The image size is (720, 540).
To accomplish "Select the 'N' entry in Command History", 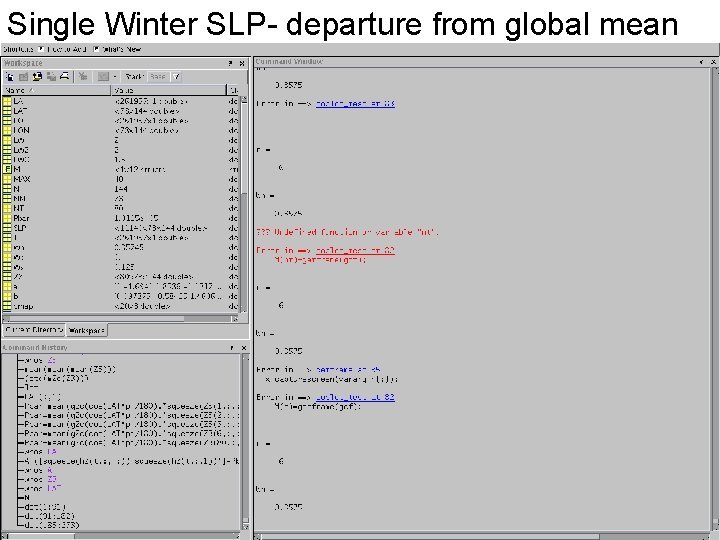I will (x=27, y=498).
